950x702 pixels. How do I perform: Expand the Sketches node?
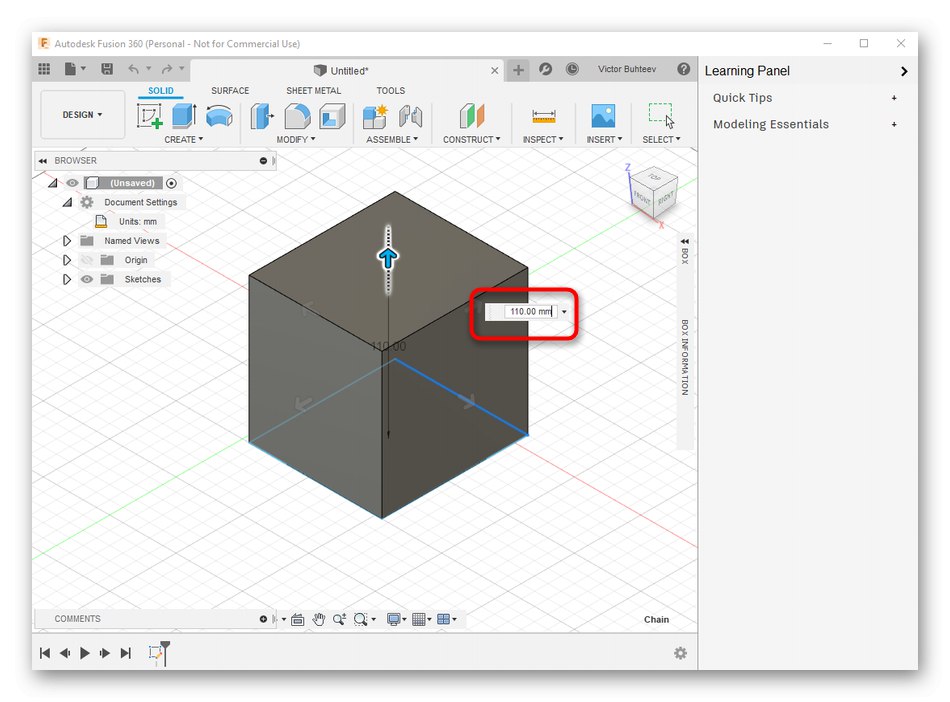67,279
